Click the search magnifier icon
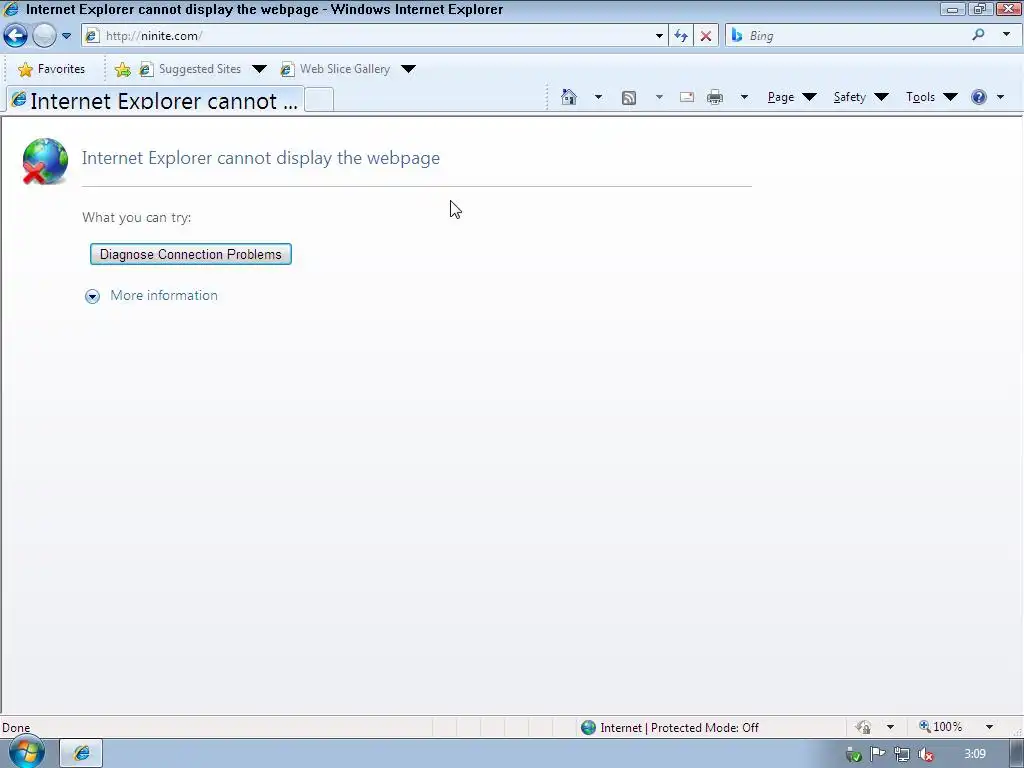This screenshot has height=768, width=1024. (x=978, y=35)
